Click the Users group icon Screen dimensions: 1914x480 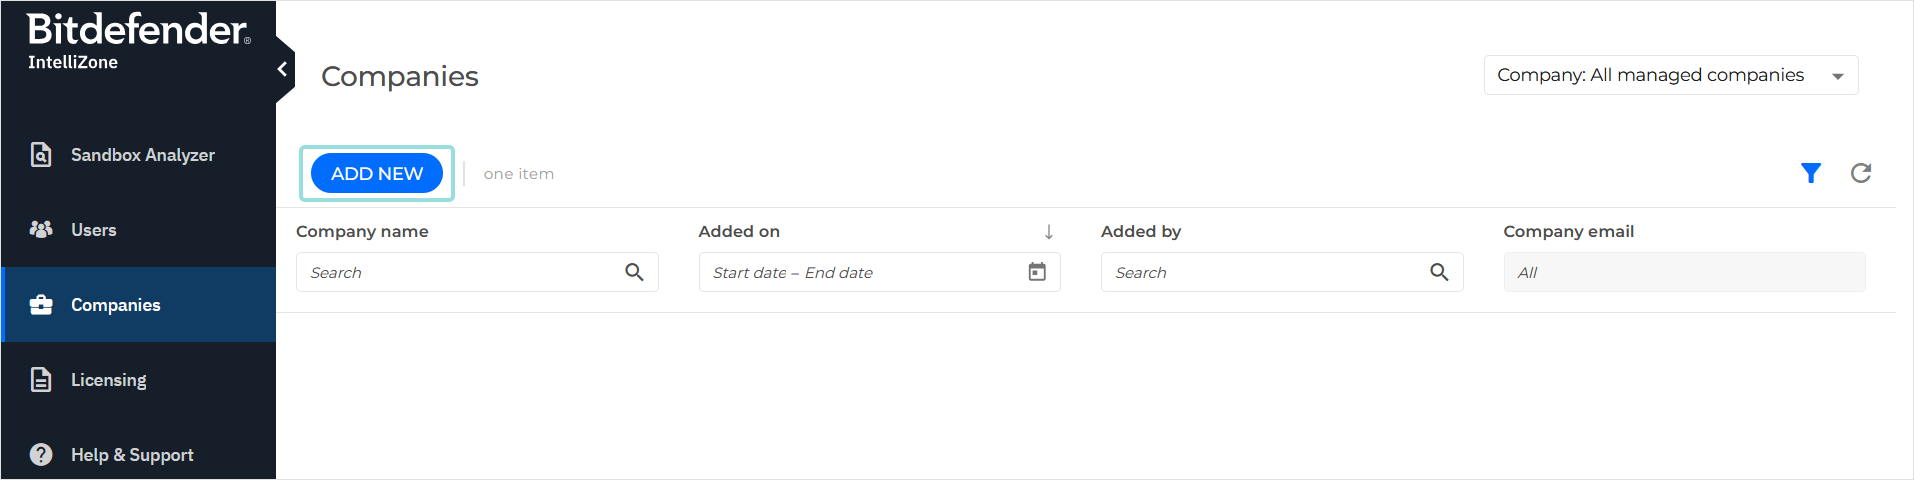coord(41,230)
